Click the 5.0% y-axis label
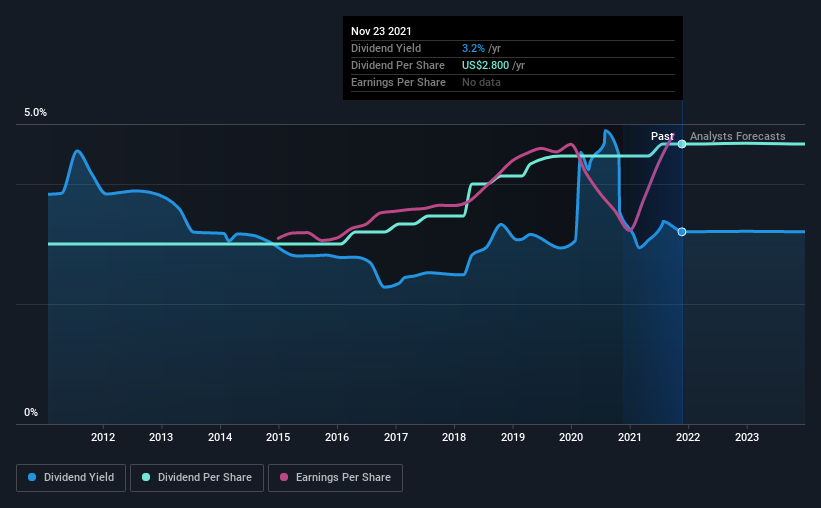821x508 pixels. (x=35, y=113)
